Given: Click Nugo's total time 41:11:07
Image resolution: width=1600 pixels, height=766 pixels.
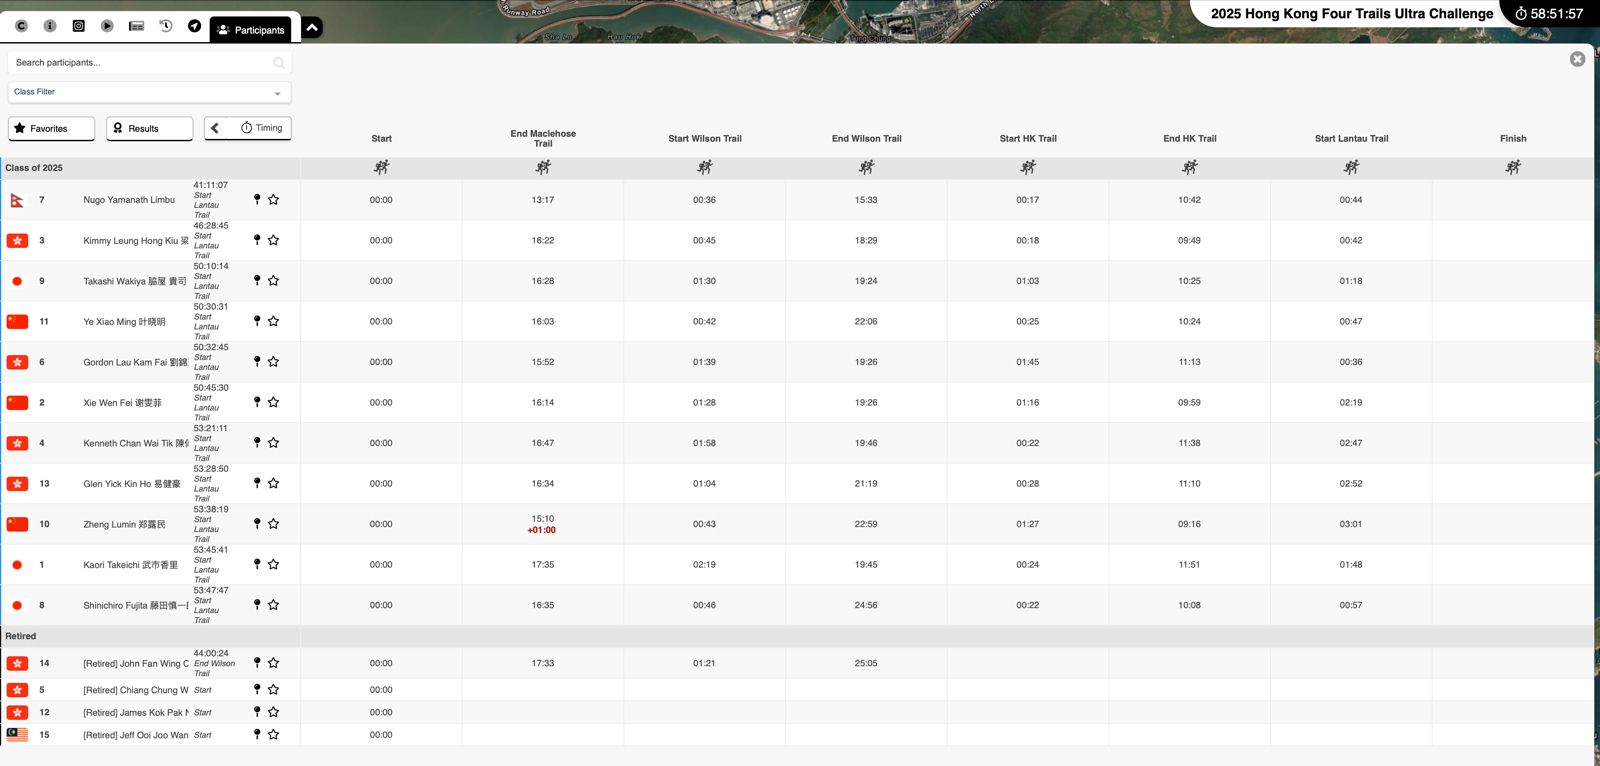Looking at the screenshot, I should 211,185.
